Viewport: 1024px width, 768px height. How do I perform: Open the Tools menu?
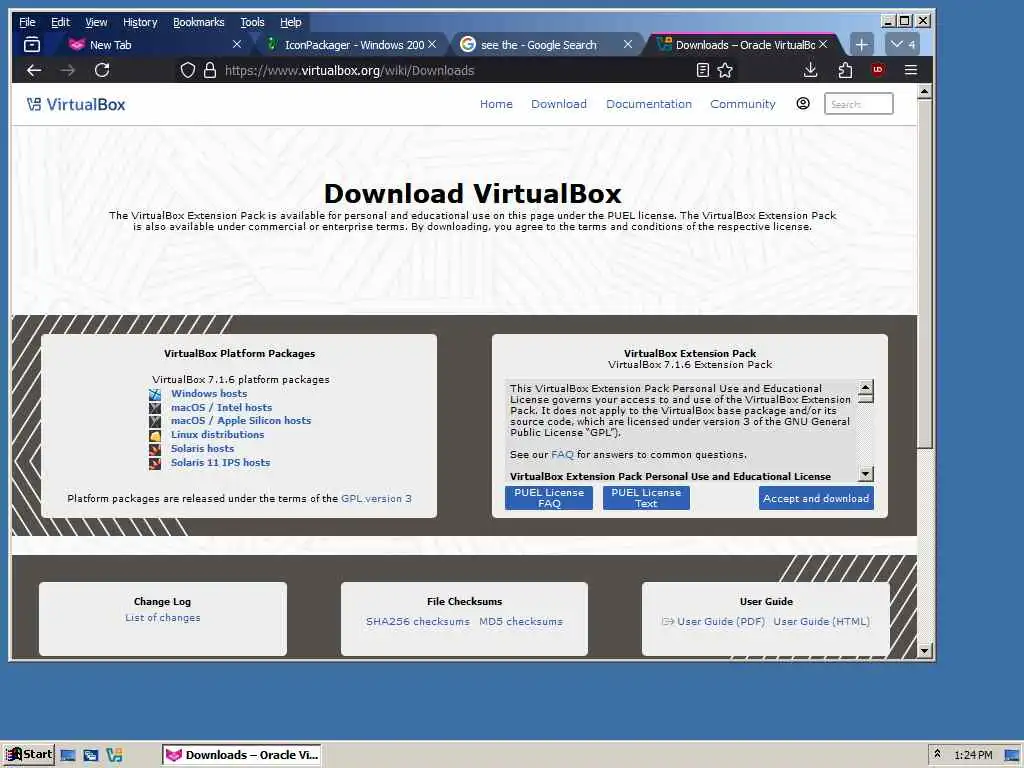tap(252, 22)
